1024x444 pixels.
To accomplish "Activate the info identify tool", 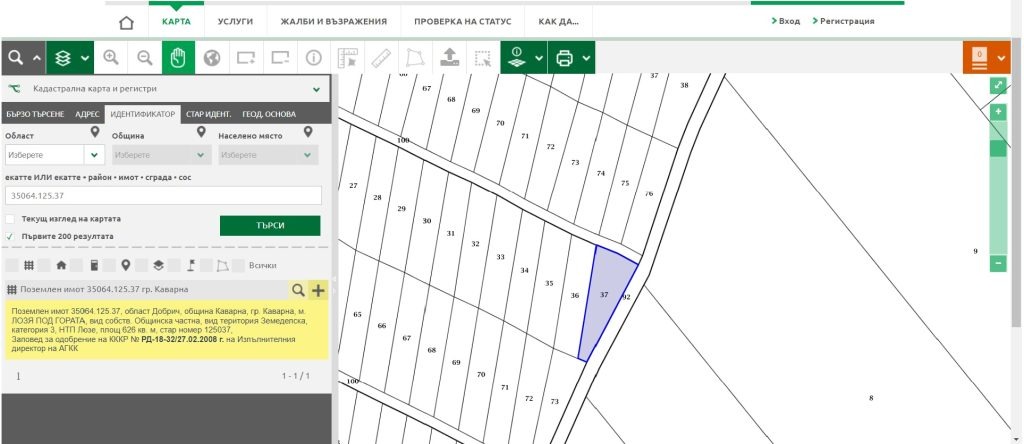I will click(313, 58).
